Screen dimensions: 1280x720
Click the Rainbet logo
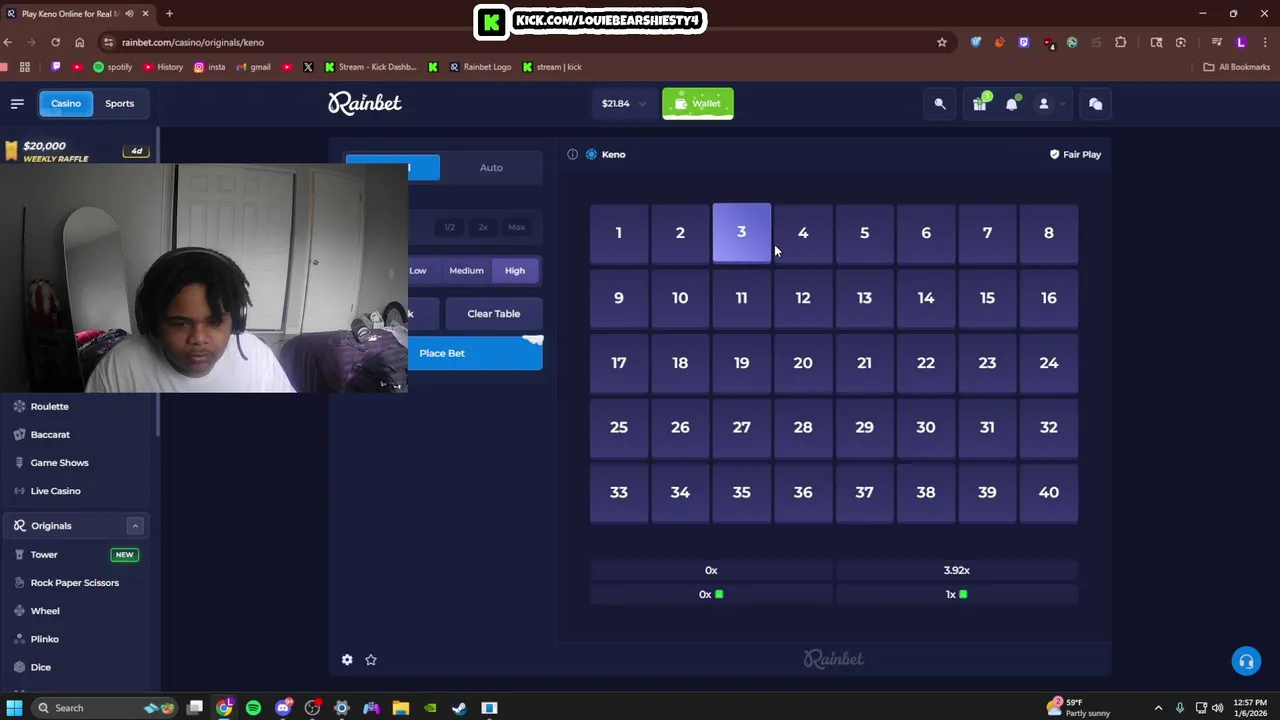tap(365, 103)
